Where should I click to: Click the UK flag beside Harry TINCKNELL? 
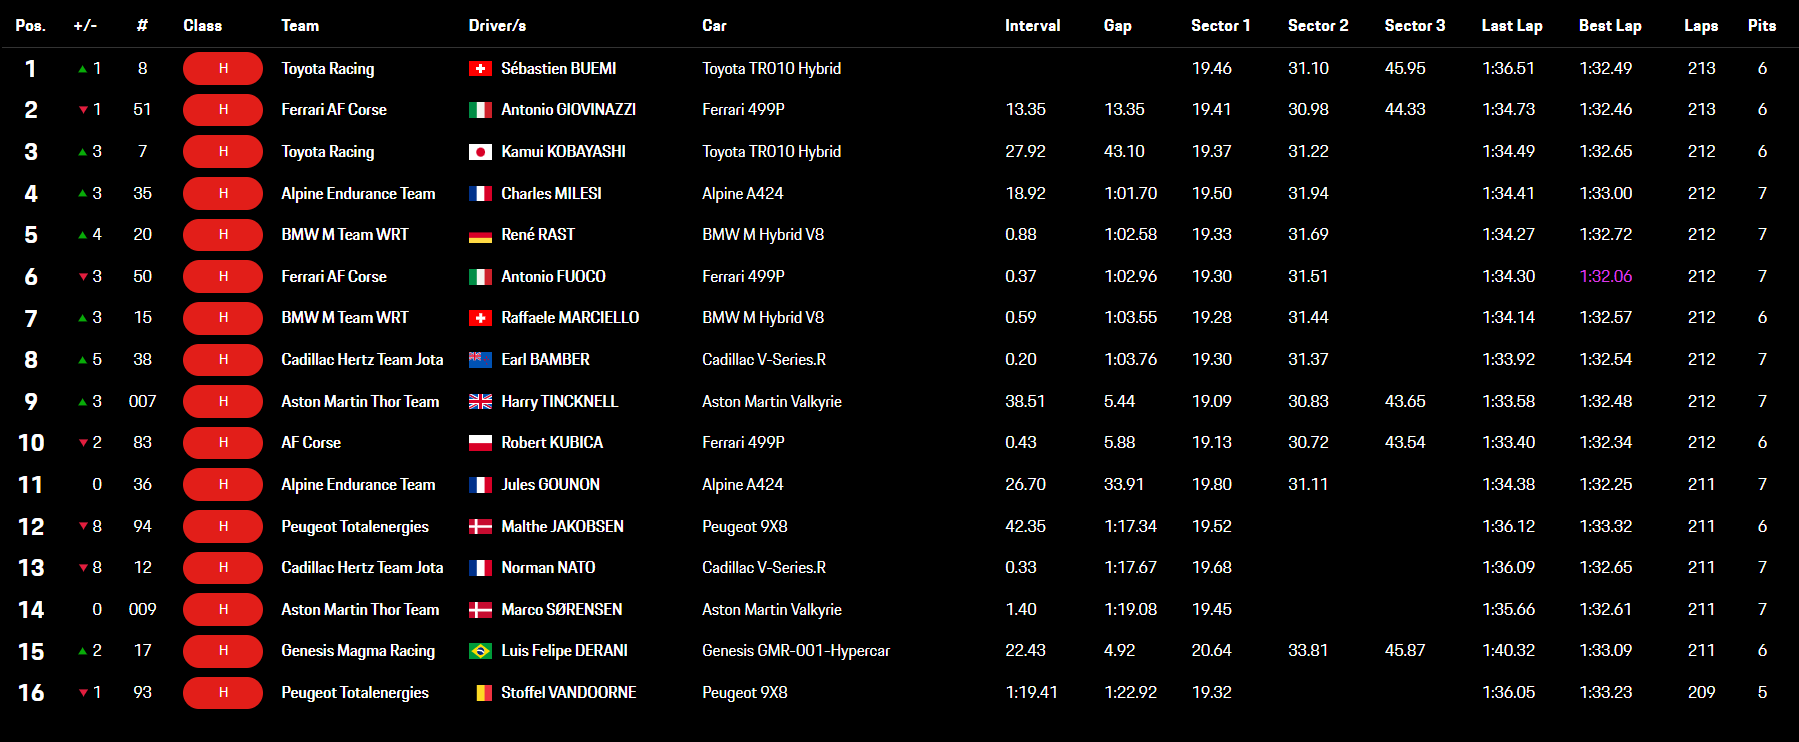pyautogui.click(x=480, y=402)
